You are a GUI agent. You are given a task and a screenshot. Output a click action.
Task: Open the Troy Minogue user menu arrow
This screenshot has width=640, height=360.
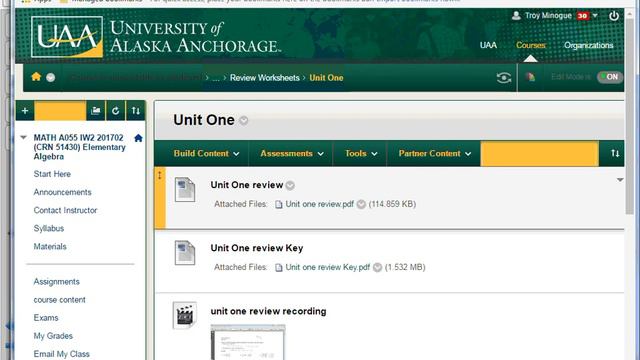coord(595,16)
